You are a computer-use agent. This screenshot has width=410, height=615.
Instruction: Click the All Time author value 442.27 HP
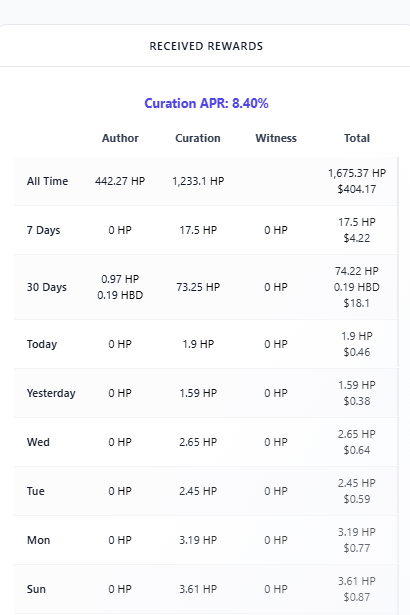click(x=120, y=181)
